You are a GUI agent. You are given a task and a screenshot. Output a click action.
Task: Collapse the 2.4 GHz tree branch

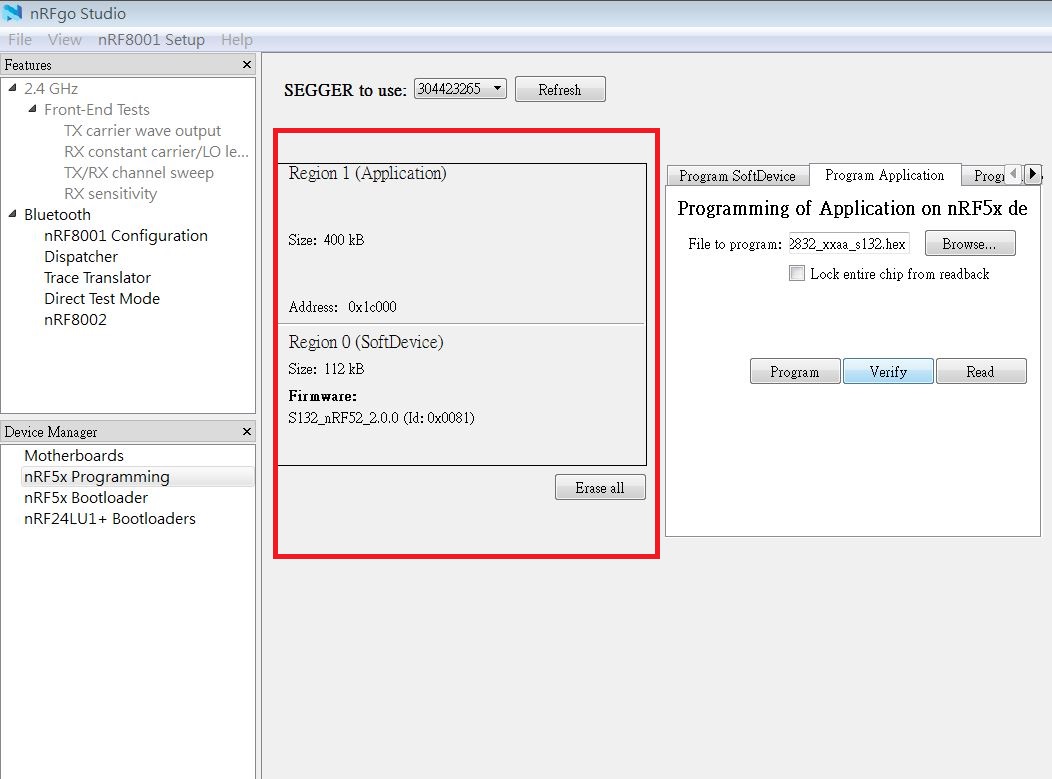[x=14, y=88]
